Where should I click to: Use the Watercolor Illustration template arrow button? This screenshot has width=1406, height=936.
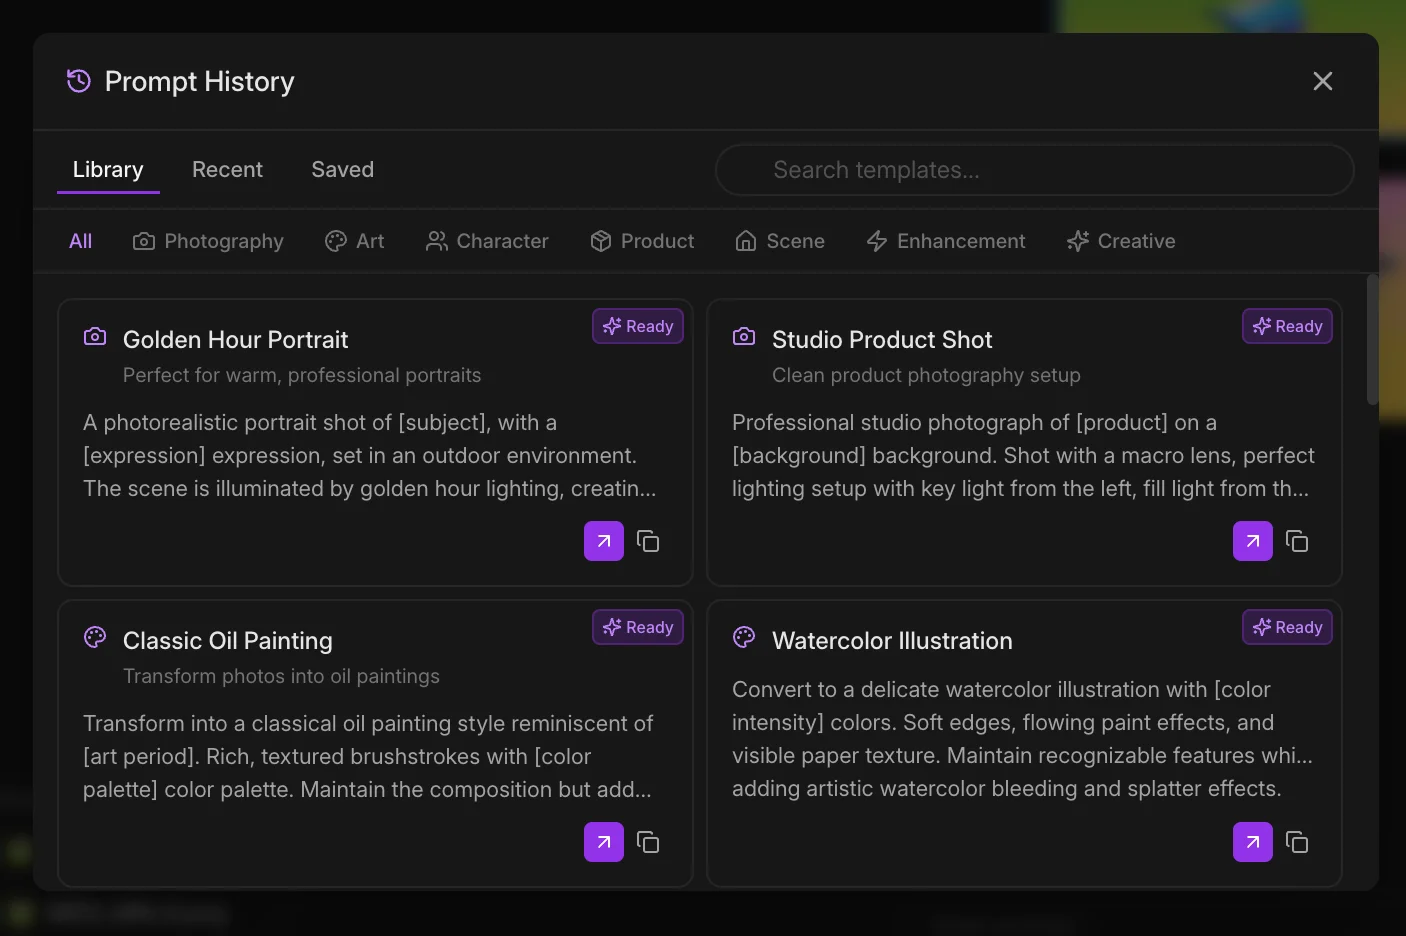1252,842
